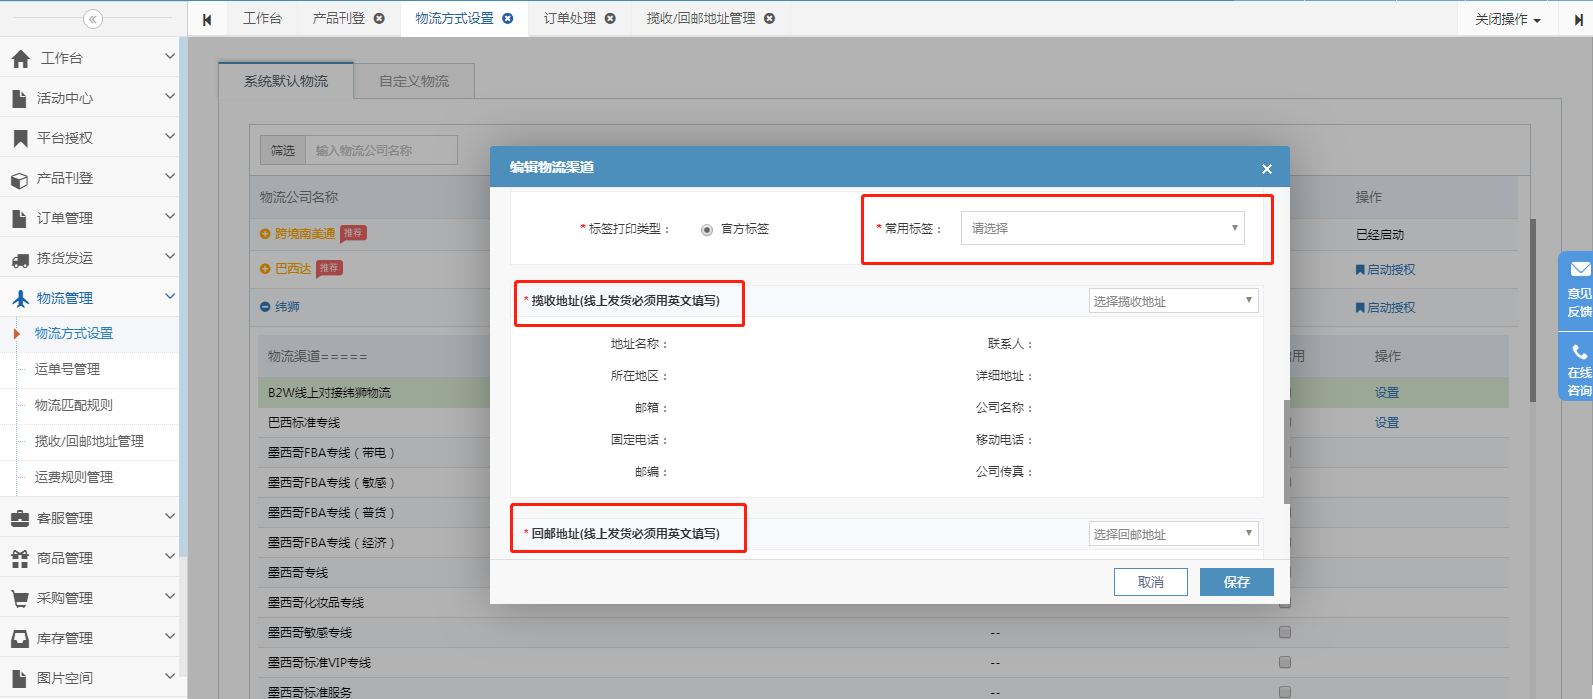
Task: Click the dialog's vertical scrollbar
Action: (1286, 450)
